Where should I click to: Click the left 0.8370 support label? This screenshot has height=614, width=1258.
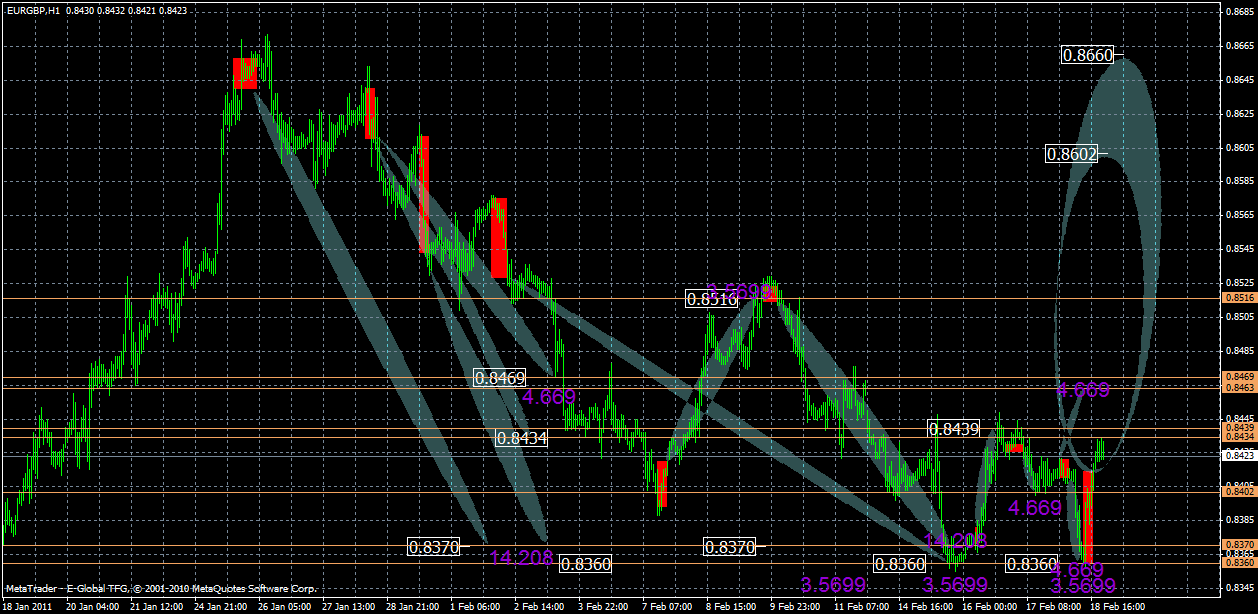(434, 546)
